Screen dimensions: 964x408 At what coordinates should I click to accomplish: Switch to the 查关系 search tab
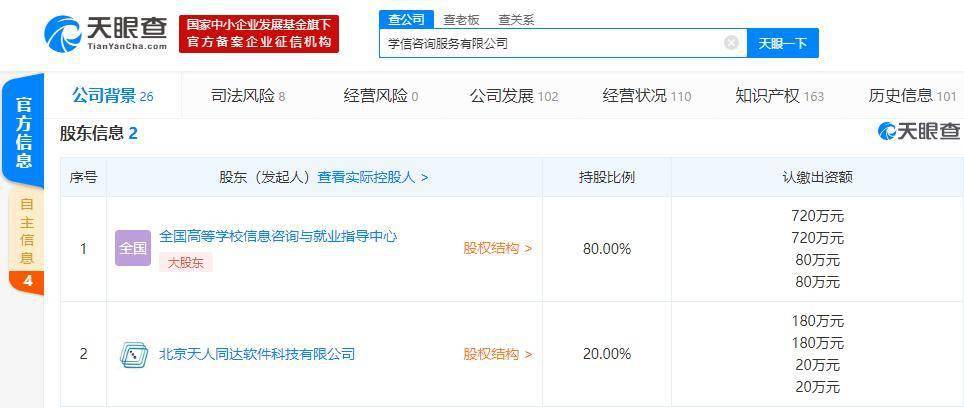pos(516,20)
